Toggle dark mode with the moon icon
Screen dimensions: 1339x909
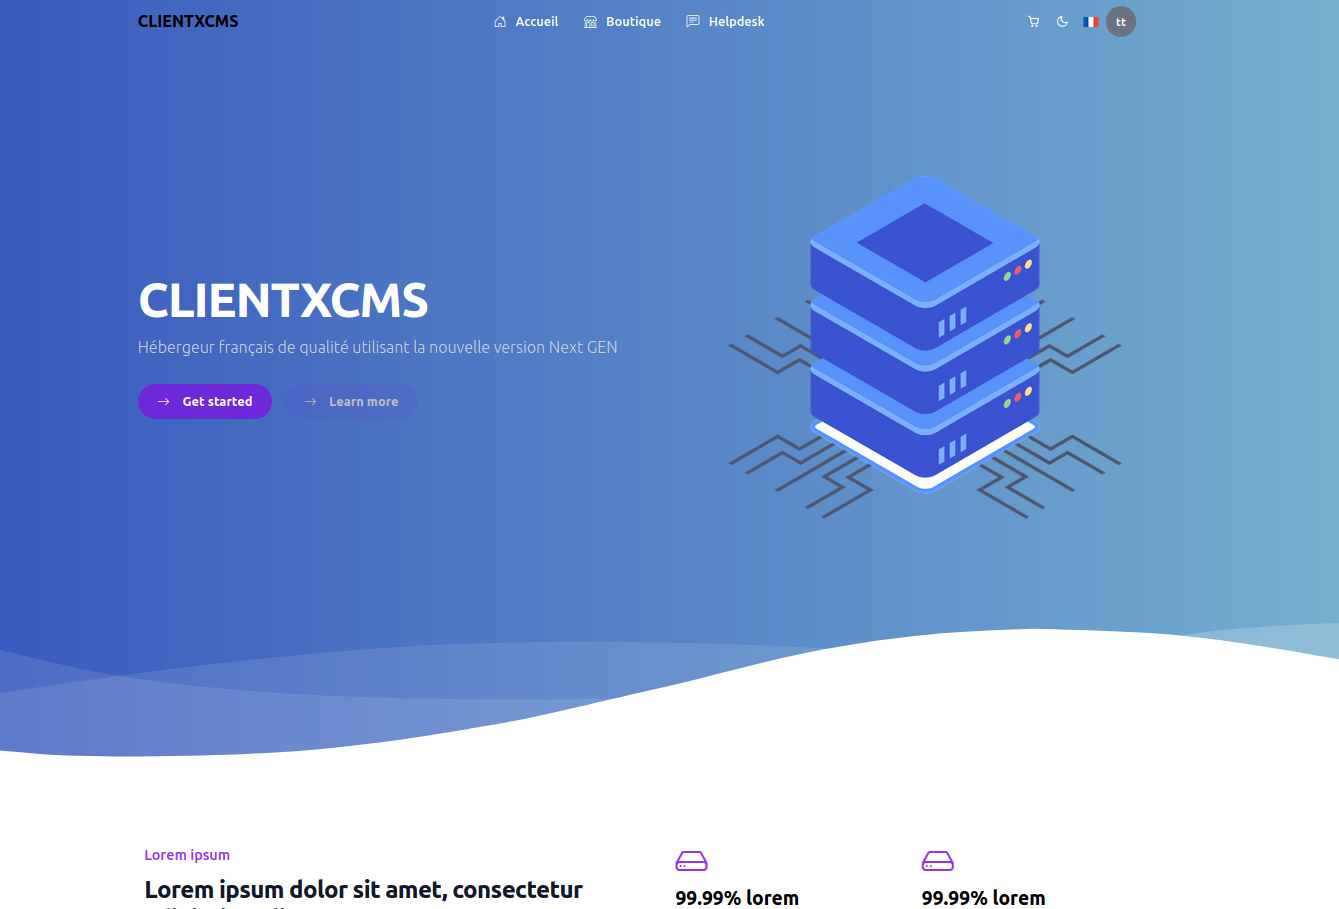[x=1062, y=22]
